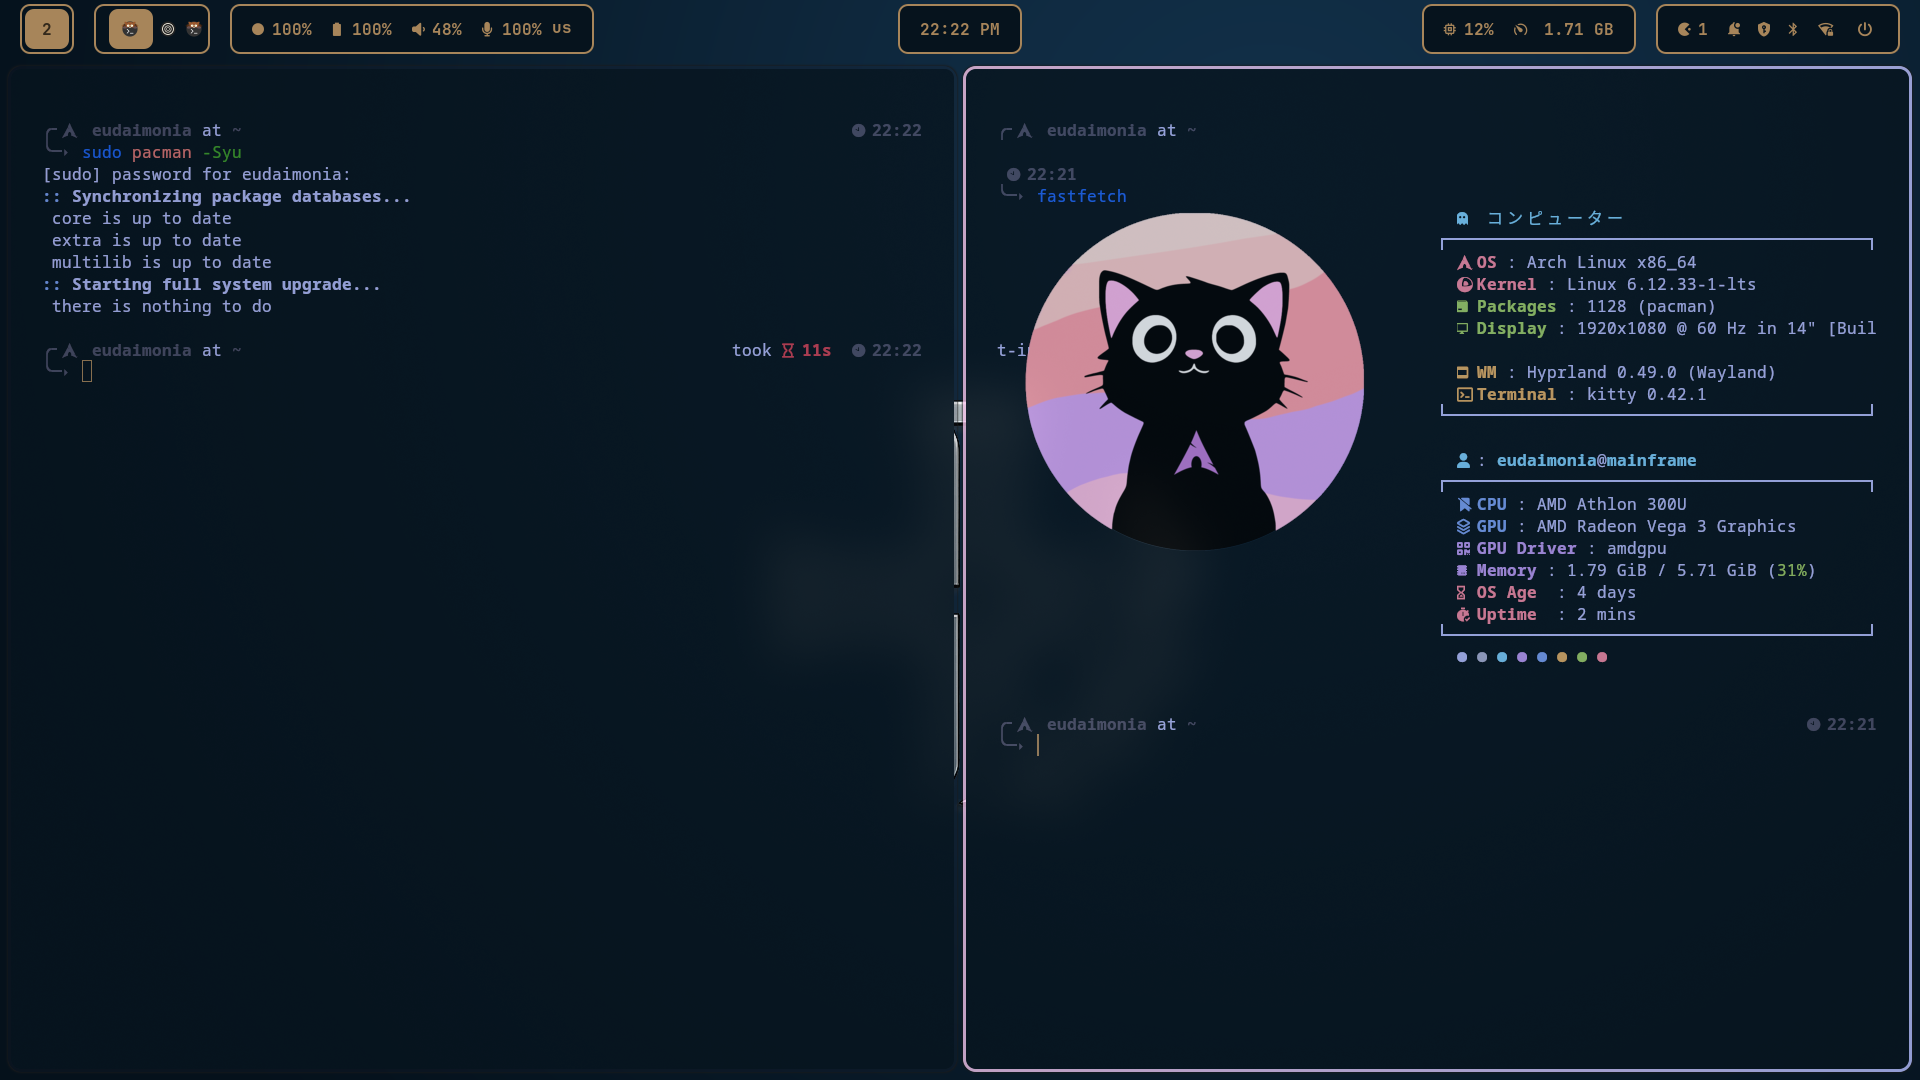Click the kitty terminal icon in the taskbar
This screenshot has height=1080, width=1920.
(128, 29)
